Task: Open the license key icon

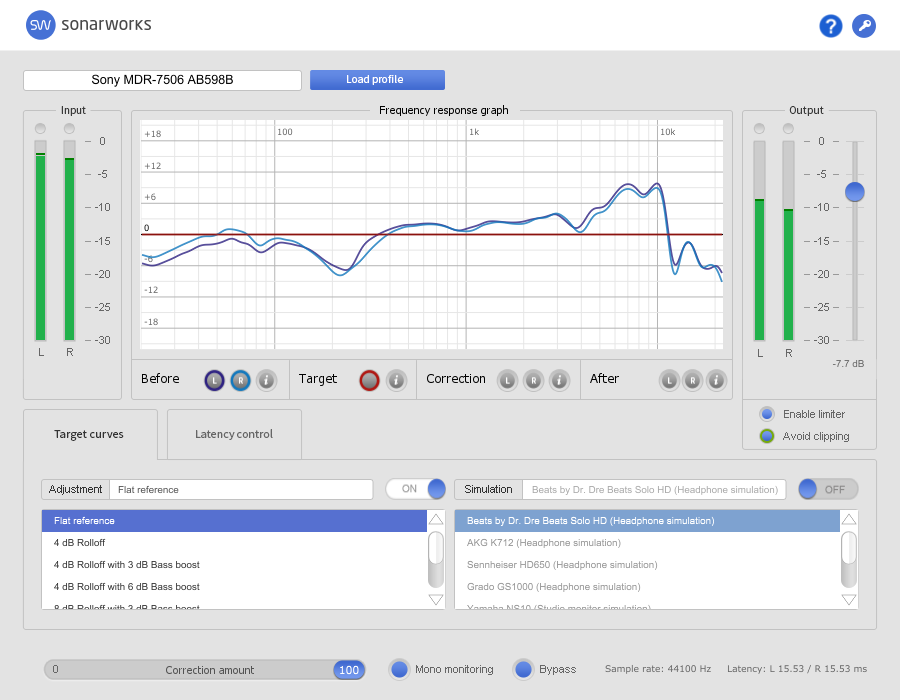Action: [864, 26]
